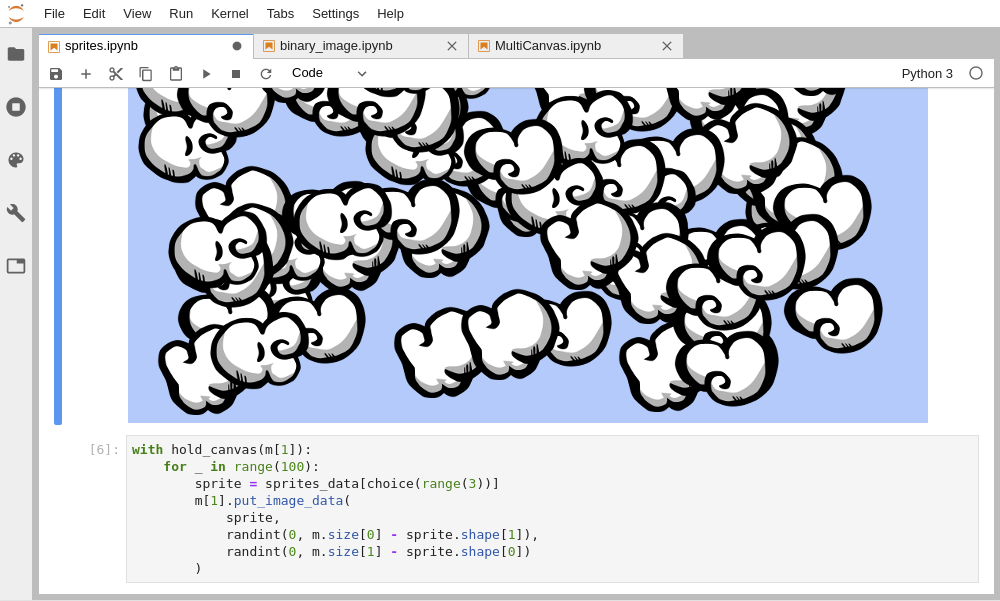This screenshot has width=1000, height=601.
Task: Open the Kernel menu
Action: [x=230, y=13]
